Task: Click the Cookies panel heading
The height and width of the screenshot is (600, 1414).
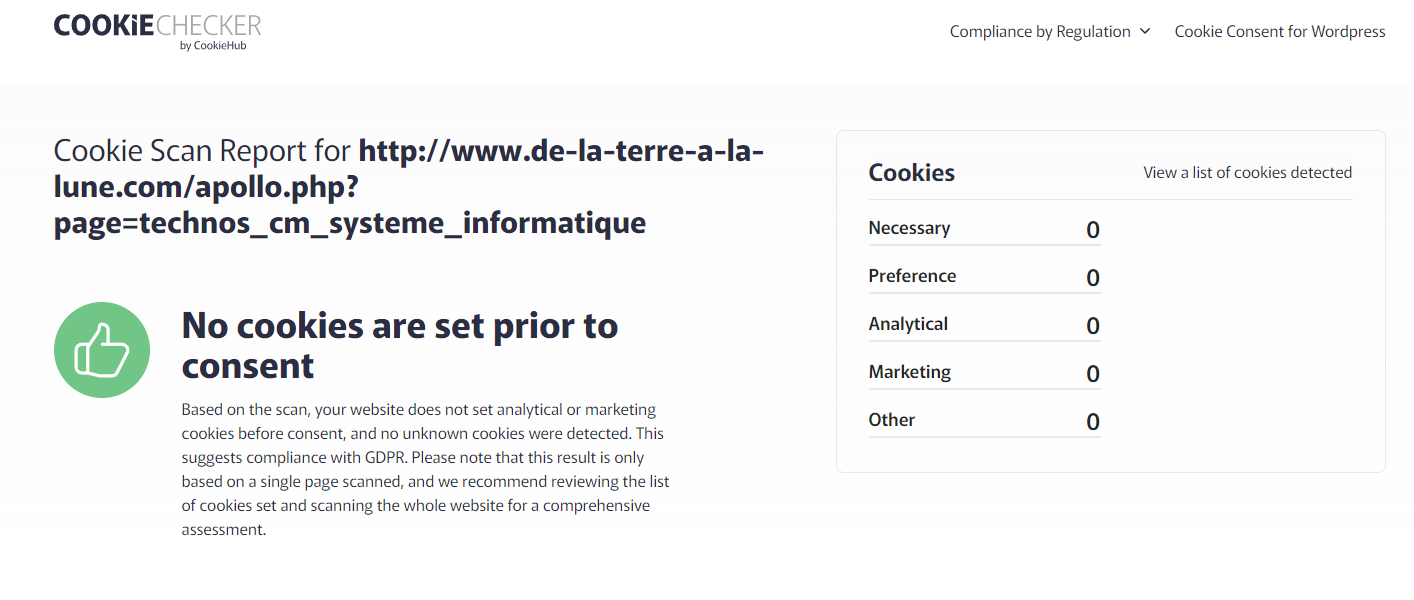Action: [x=912, y=172]
